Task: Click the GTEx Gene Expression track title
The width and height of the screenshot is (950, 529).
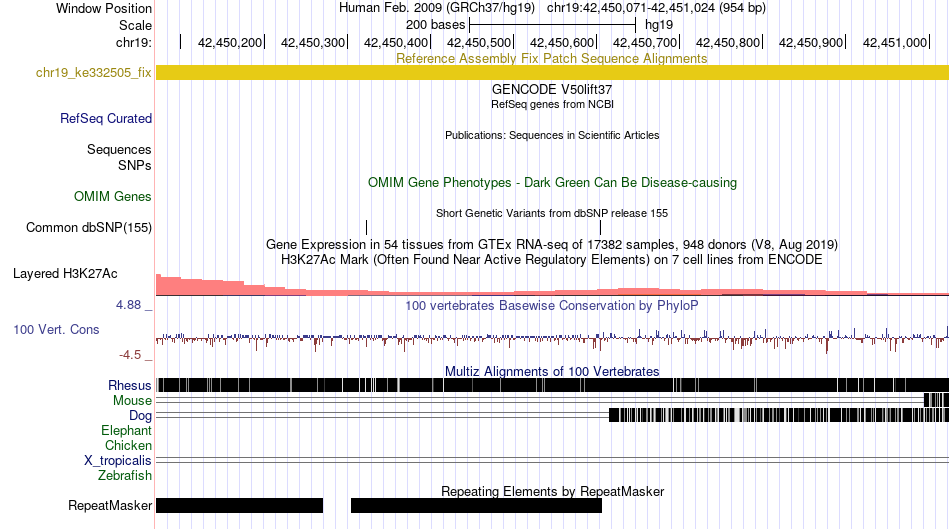Action: [552, 245]
